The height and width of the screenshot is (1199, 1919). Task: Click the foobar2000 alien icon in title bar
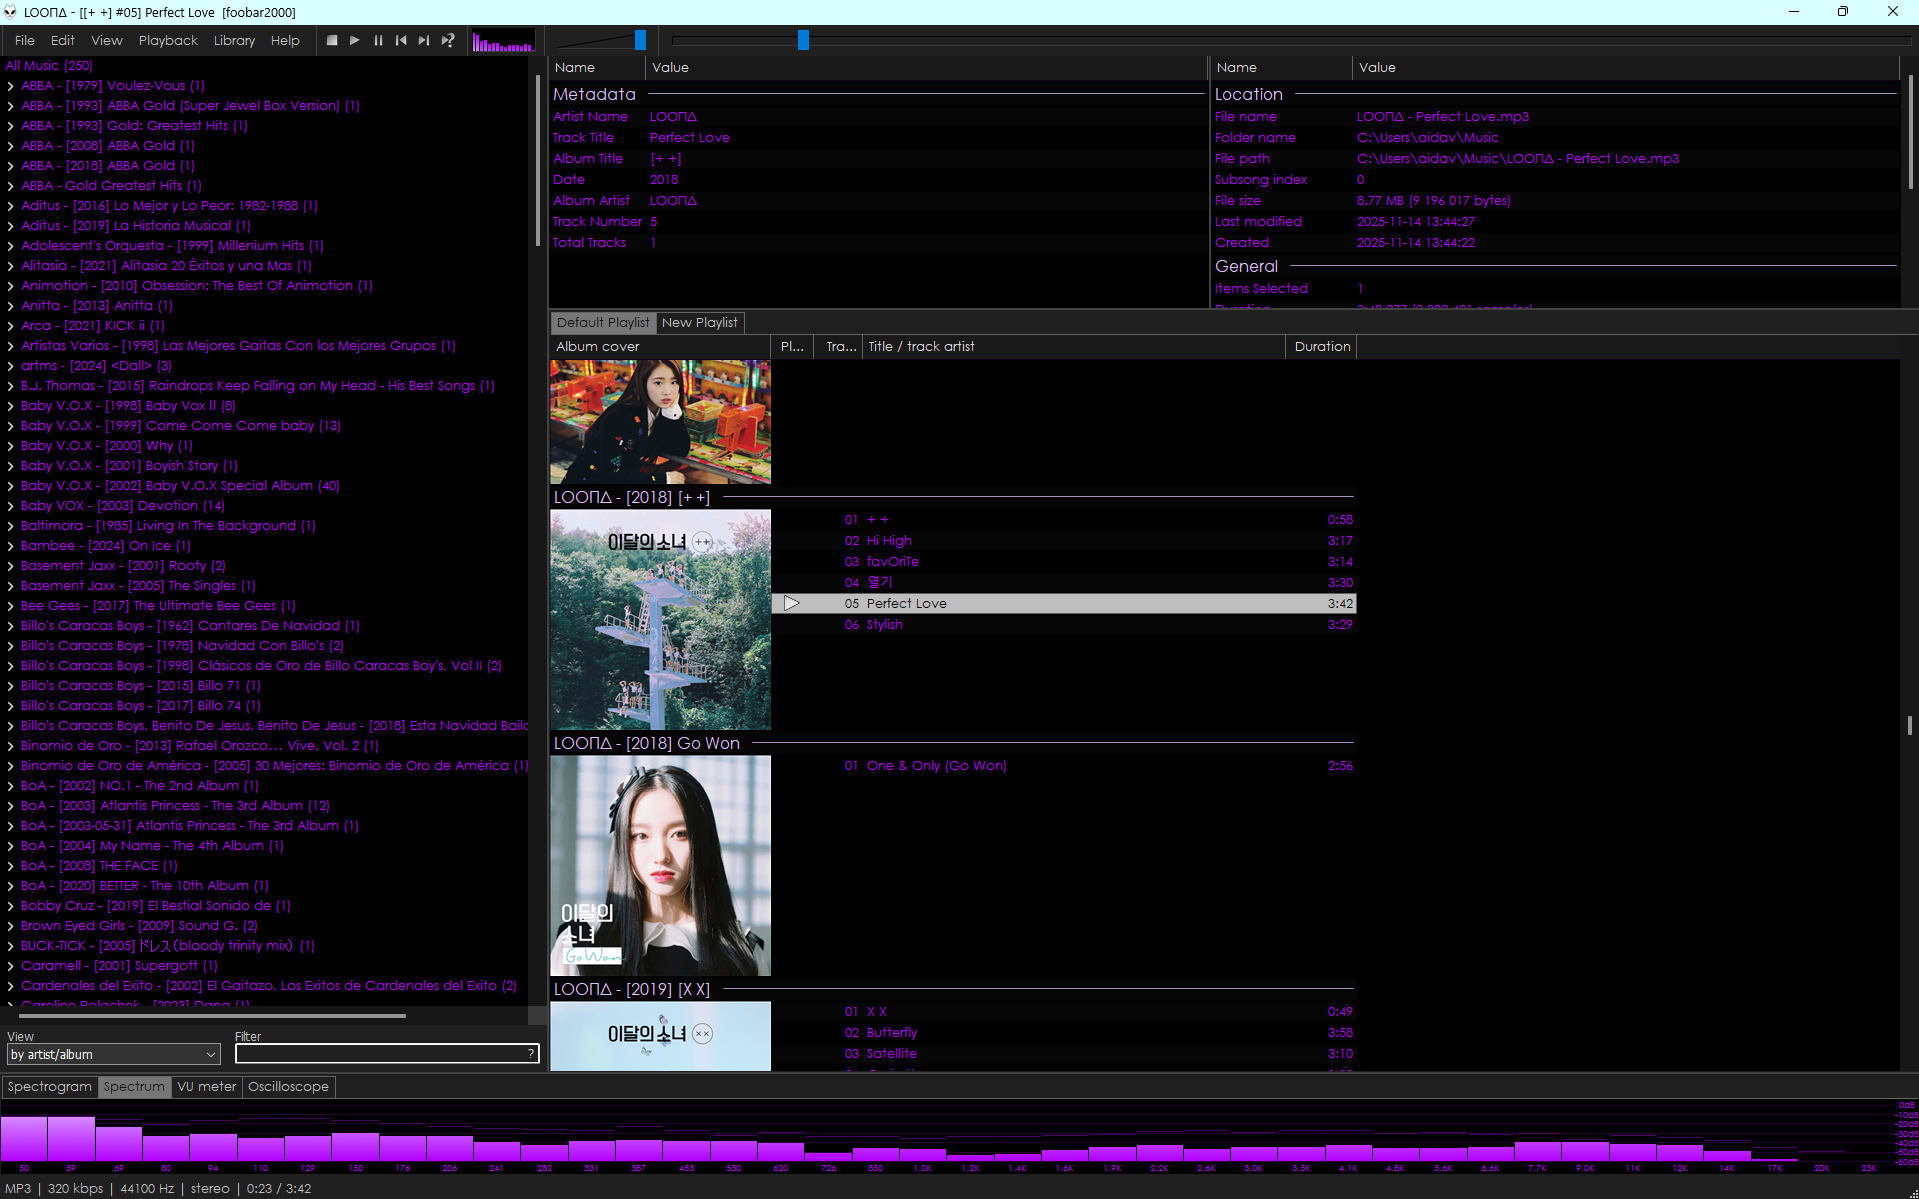coord(11,12)
